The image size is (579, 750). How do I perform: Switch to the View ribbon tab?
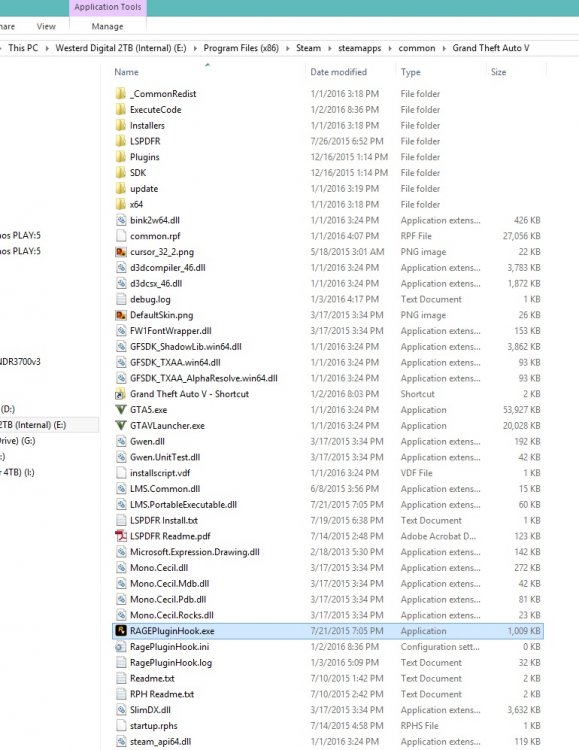(46, 26)
